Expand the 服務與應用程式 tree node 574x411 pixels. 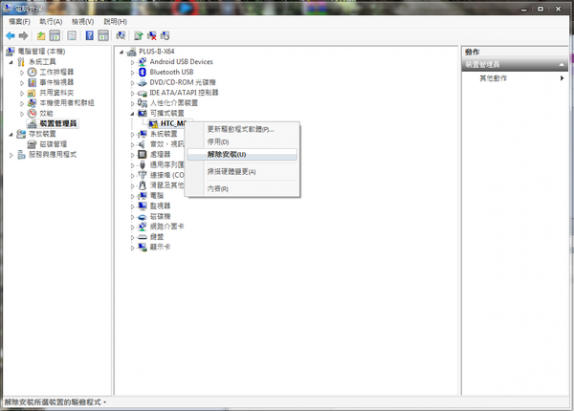pos(11,155)
